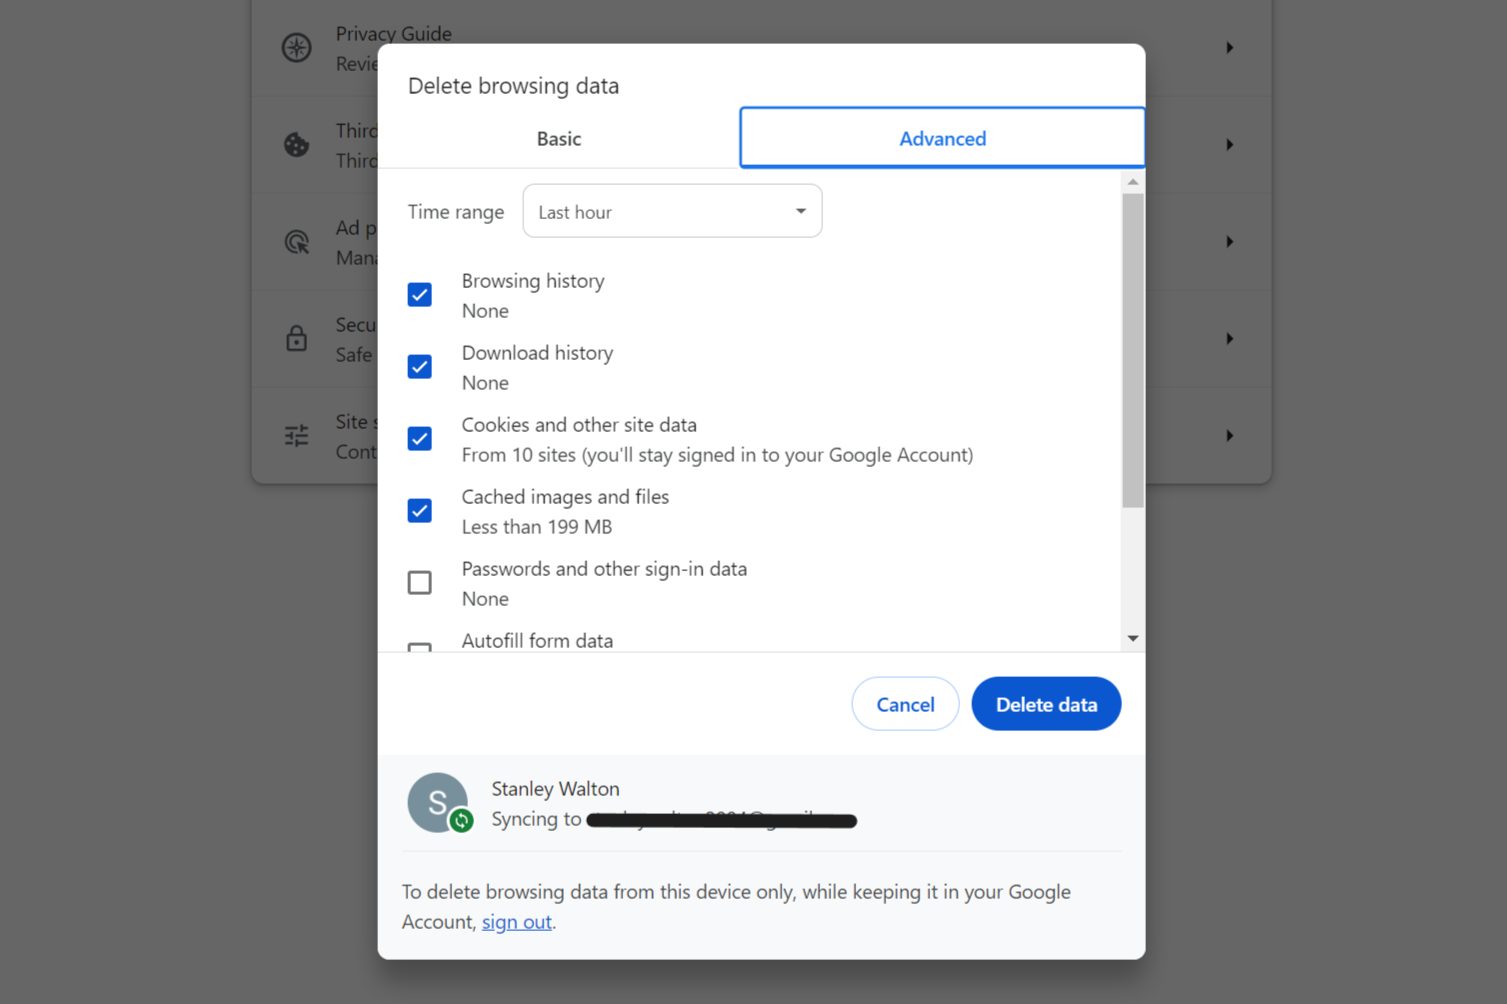Click the Ad privacy cursor icon

click(x=296, y=241)
